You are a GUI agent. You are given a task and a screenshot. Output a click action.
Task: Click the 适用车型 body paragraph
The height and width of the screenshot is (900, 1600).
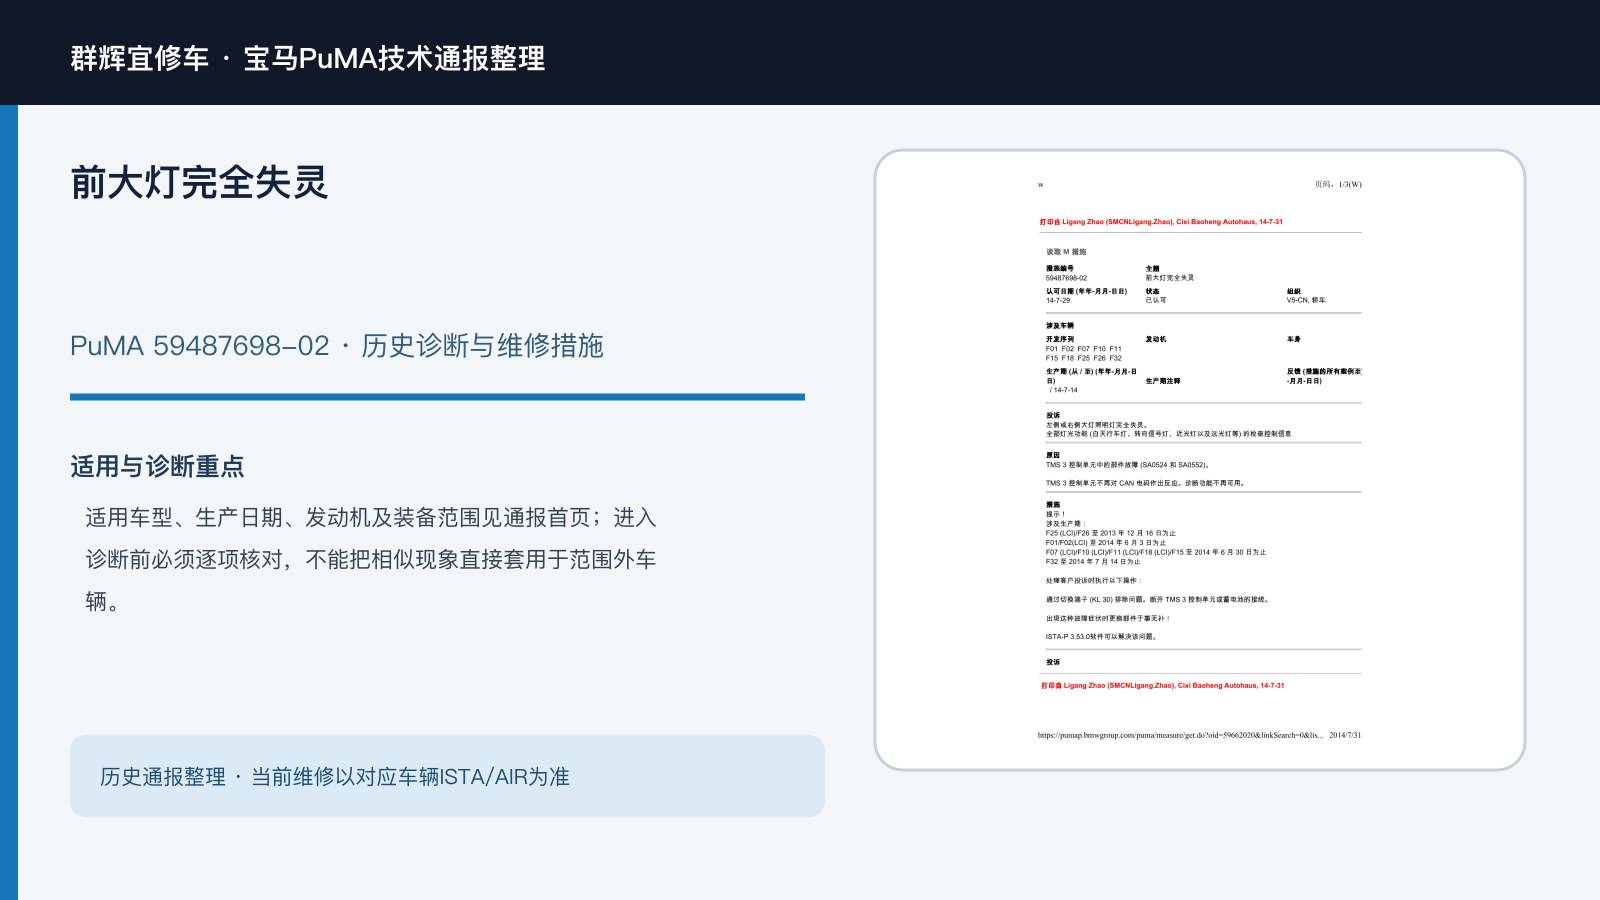pyautogui.click(x=370, y=559)
